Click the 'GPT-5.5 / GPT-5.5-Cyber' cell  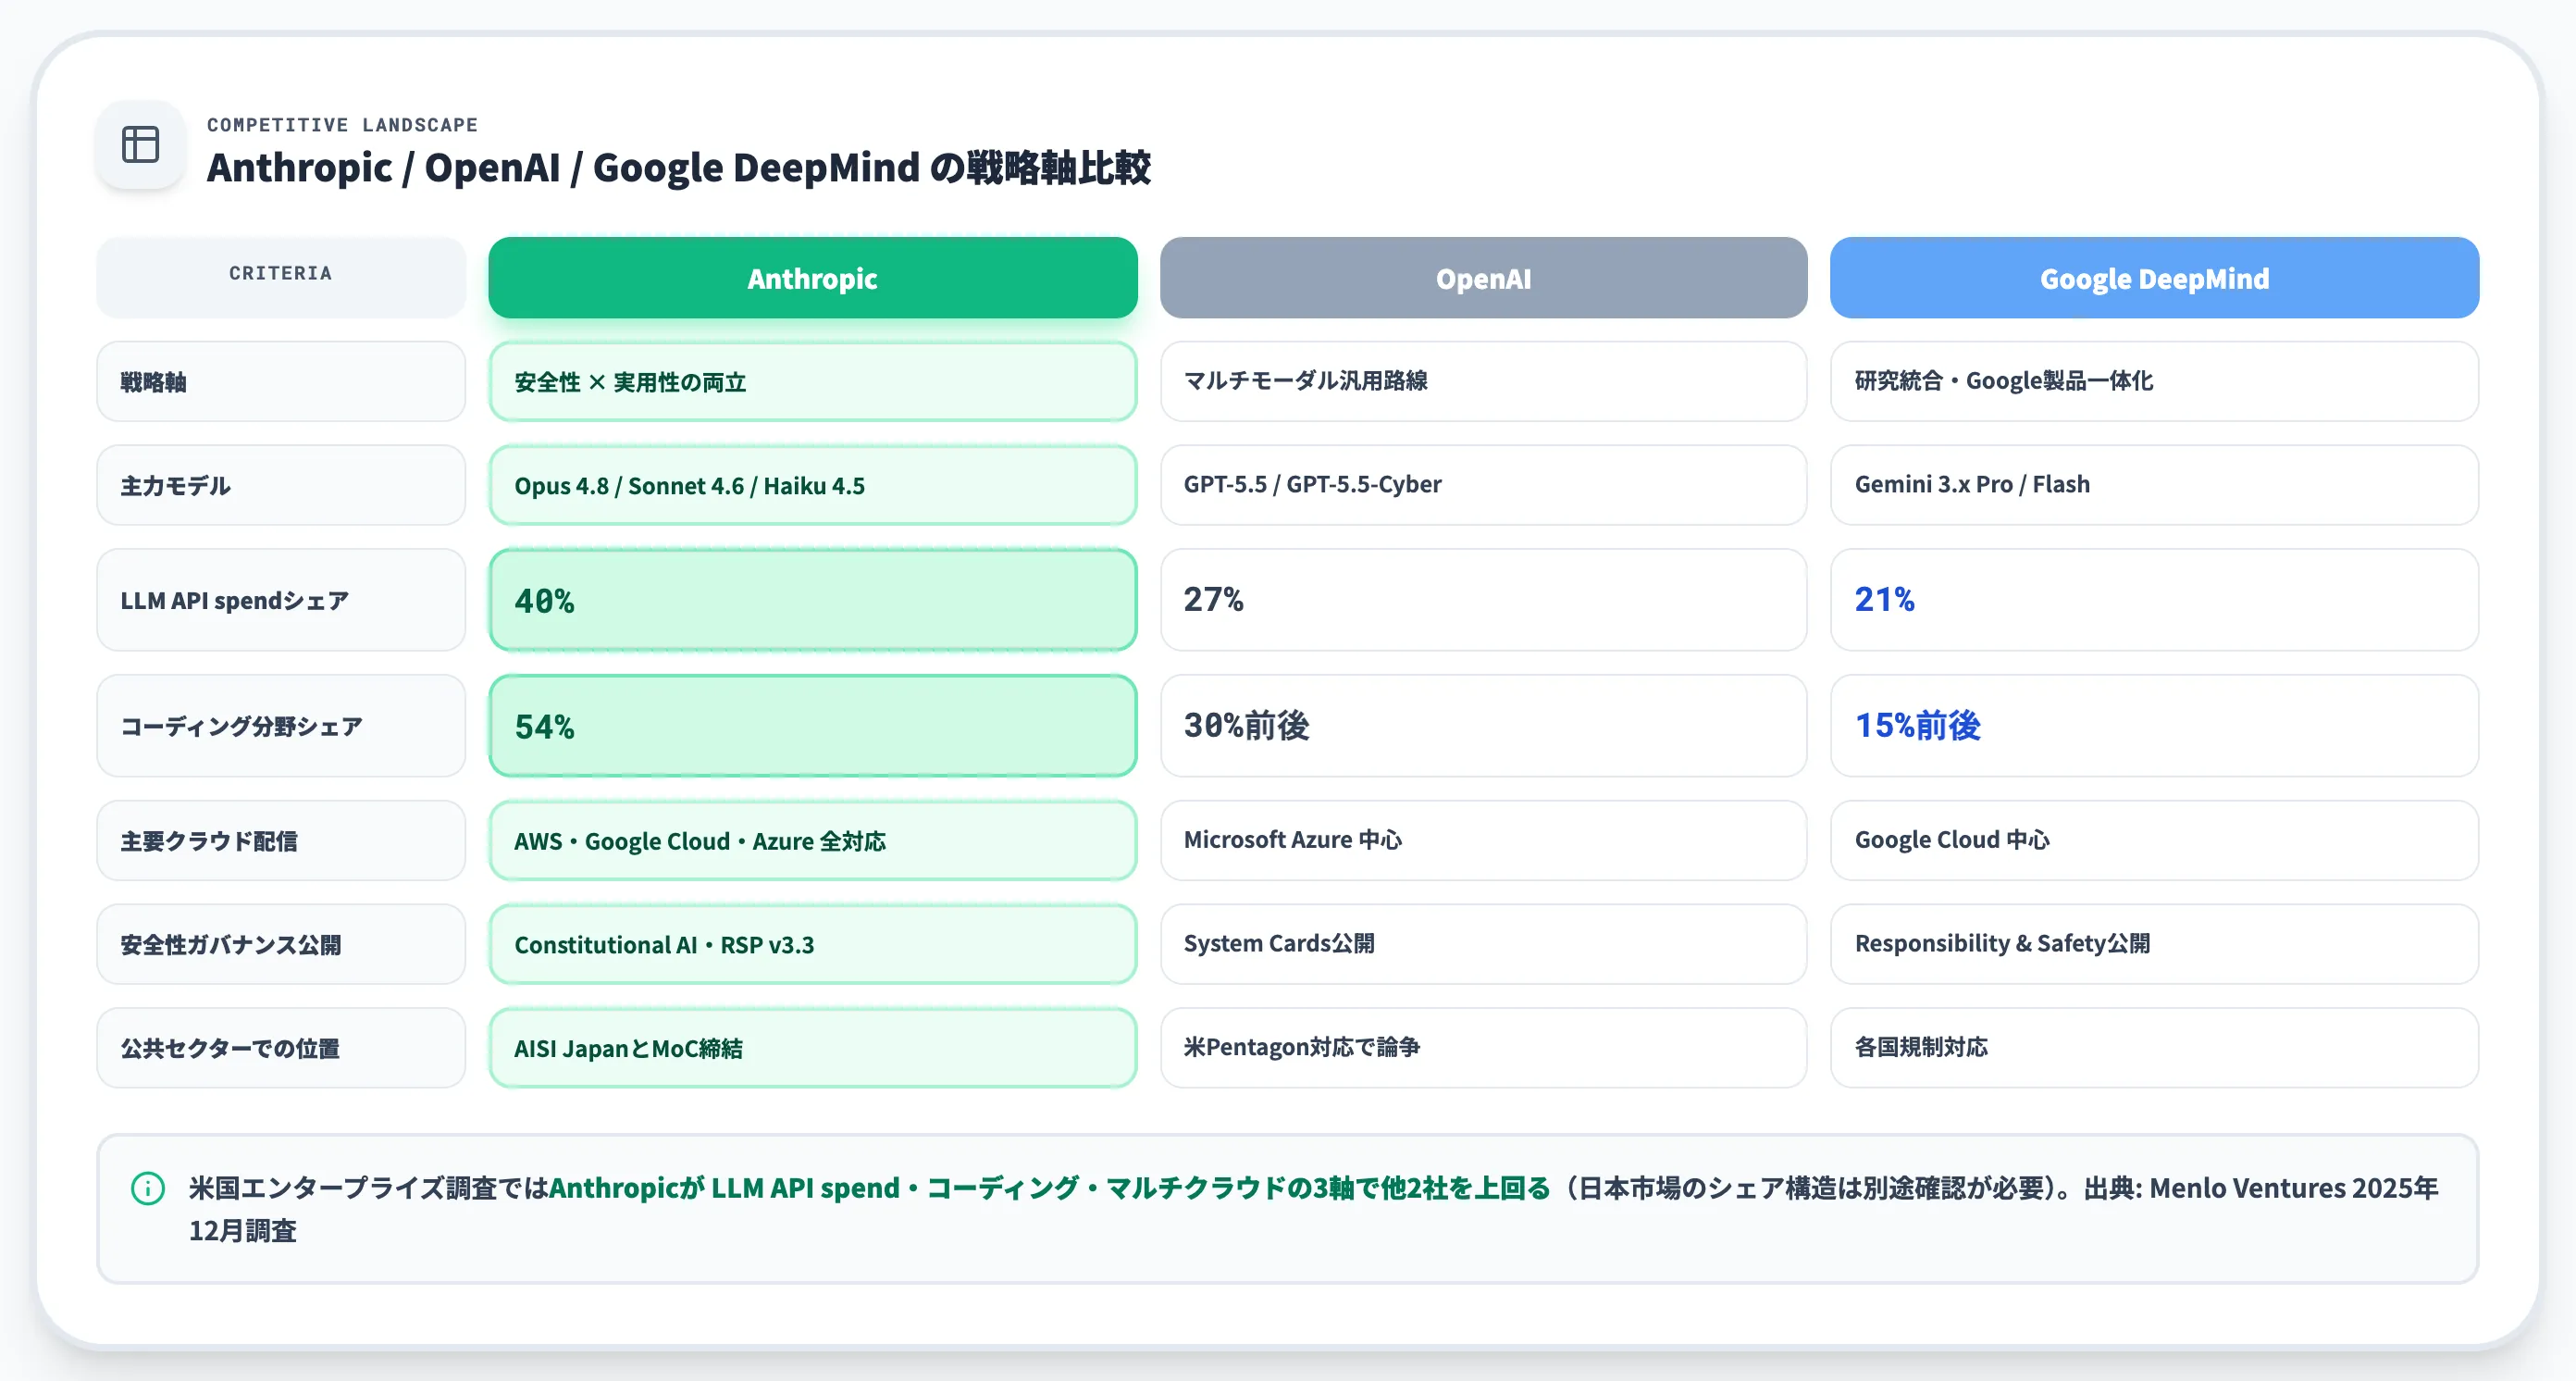coord(1483,485)
